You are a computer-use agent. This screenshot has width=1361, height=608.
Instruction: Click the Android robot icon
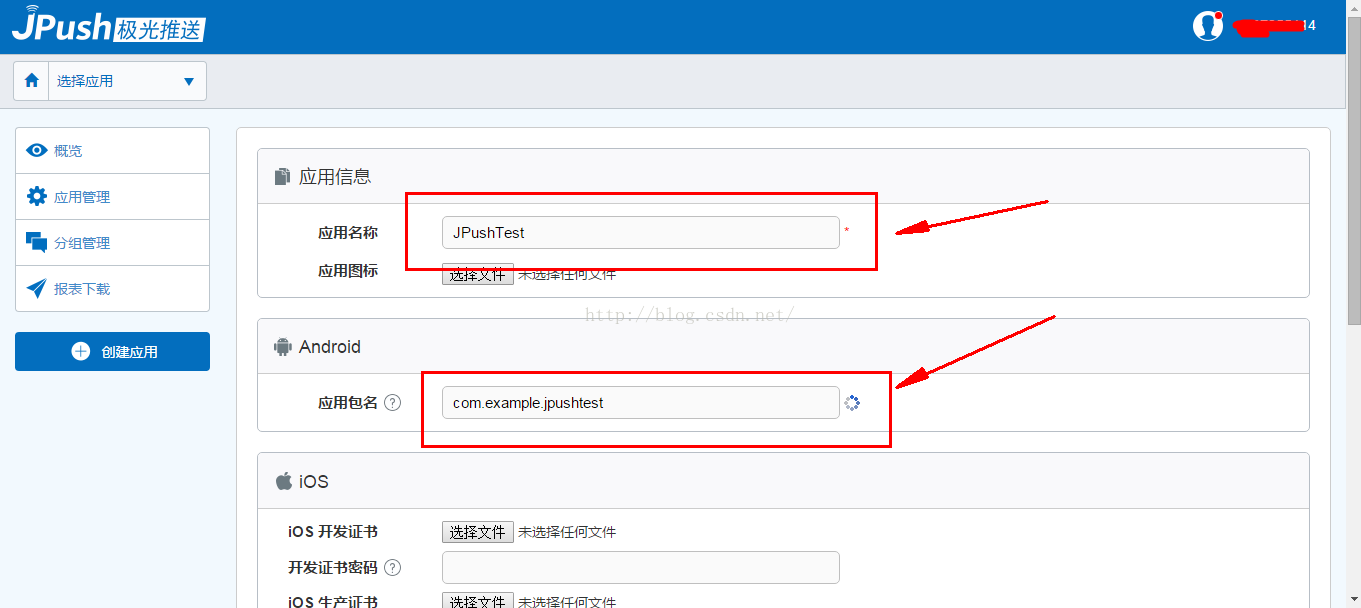(282, 347)
